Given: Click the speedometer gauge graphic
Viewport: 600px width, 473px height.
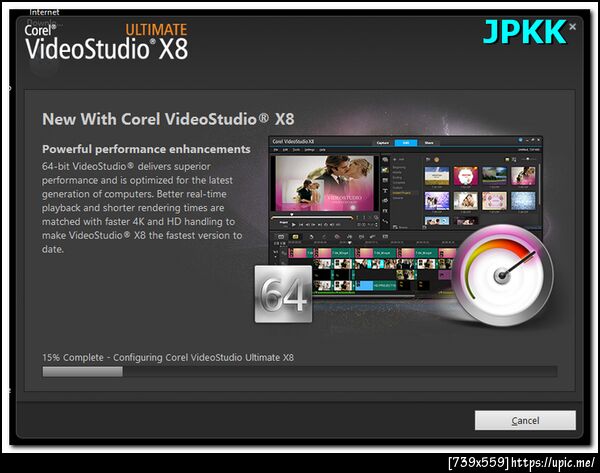Looking at the screenshot, I should coord(502,275).
